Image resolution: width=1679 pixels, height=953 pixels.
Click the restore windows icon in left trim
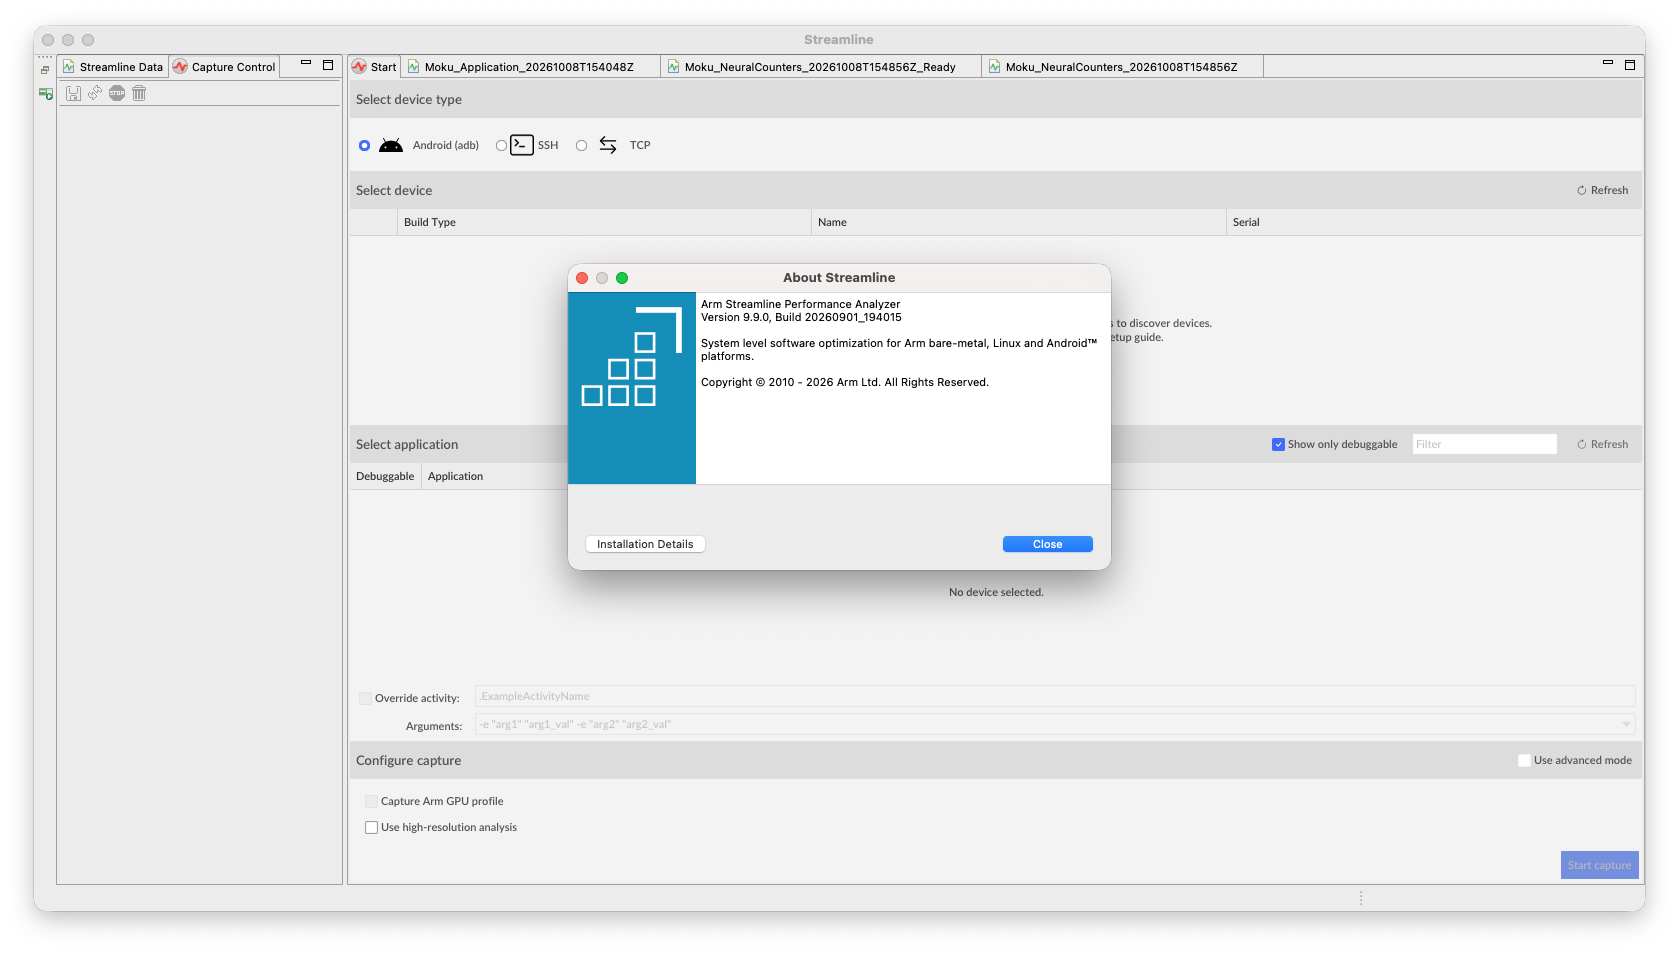[x=45, y=70]
